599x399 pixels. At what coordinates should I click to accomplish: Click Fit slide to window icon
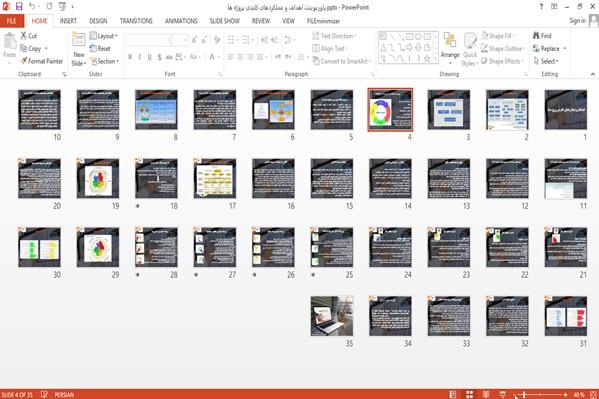[593, 394]
